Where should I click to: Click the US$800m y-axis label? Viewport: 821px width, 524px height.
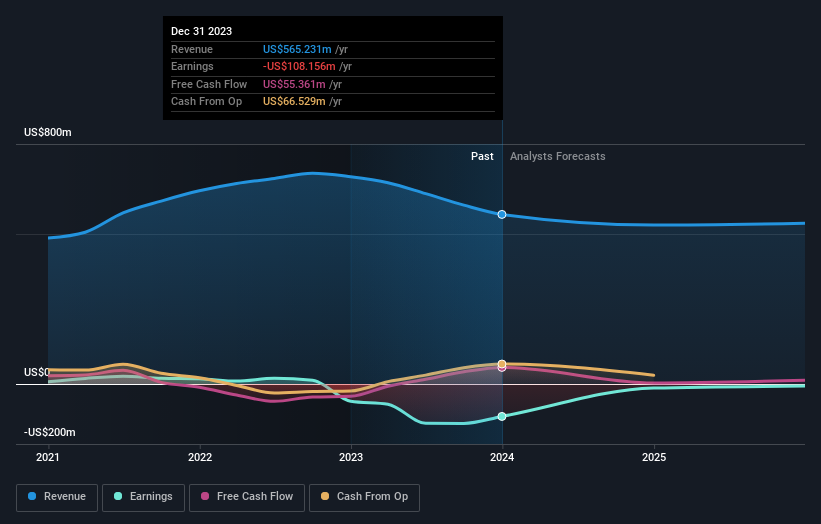point(48,132)
